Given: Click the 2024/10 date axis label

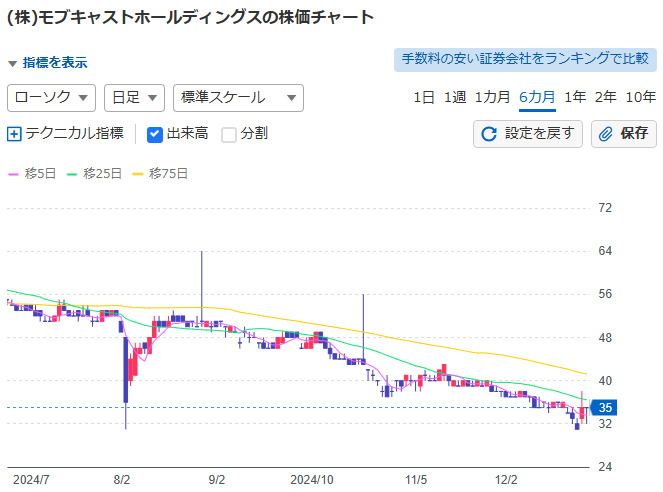Looking at the screenshot, I should (x=312, y=480).
